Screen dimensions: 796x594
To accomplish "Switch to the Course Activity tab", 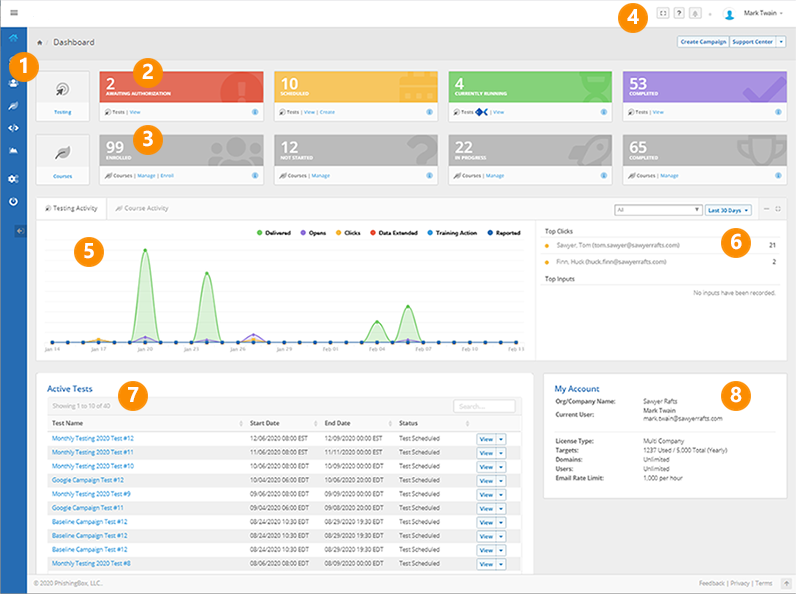I will [x=142, y=209].
